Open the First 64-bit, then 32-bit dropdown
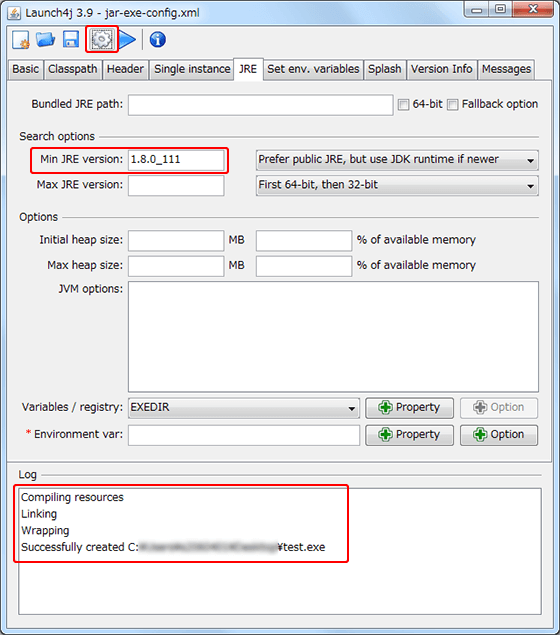The height and width of the screenshot is (635, 560). [397, 185]
